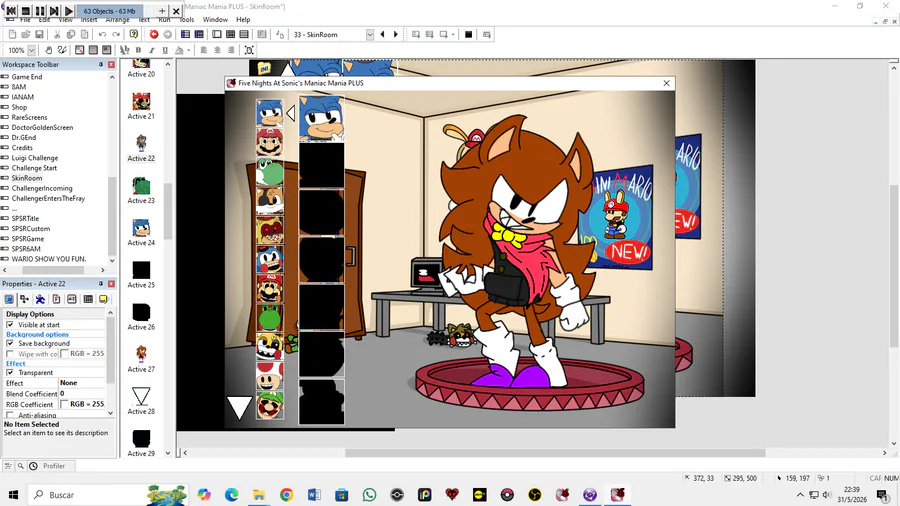Click the Redo arrow icon
This screenshot has width=900, height=506.
point(116,34)
